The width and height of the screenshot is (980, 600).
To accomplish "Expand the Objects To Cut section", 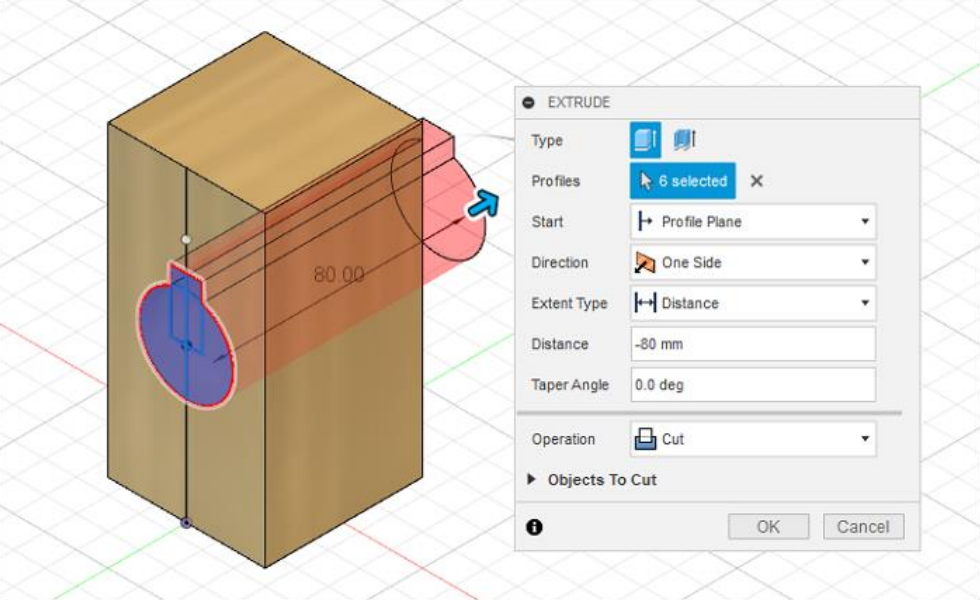I will pos(532,480).
